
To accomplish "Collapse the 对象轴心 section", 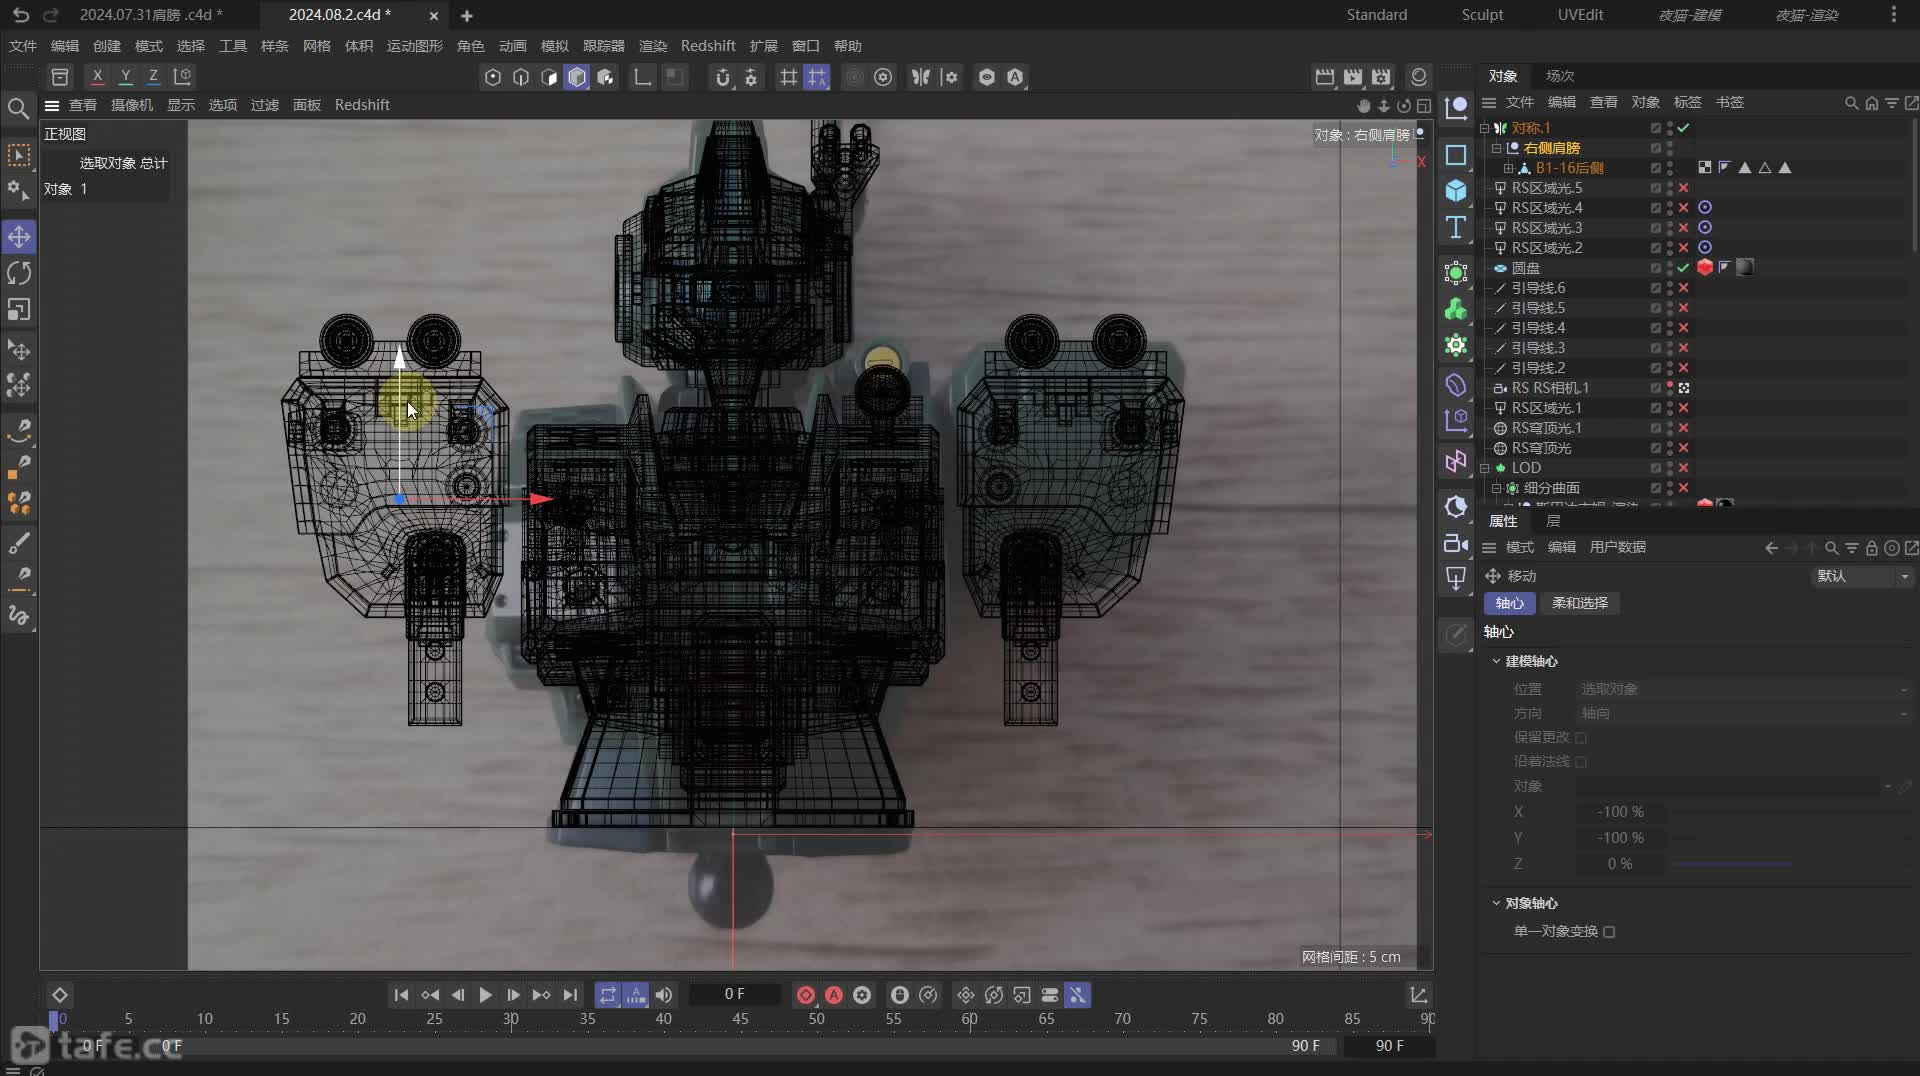I will coord(1496,903).
